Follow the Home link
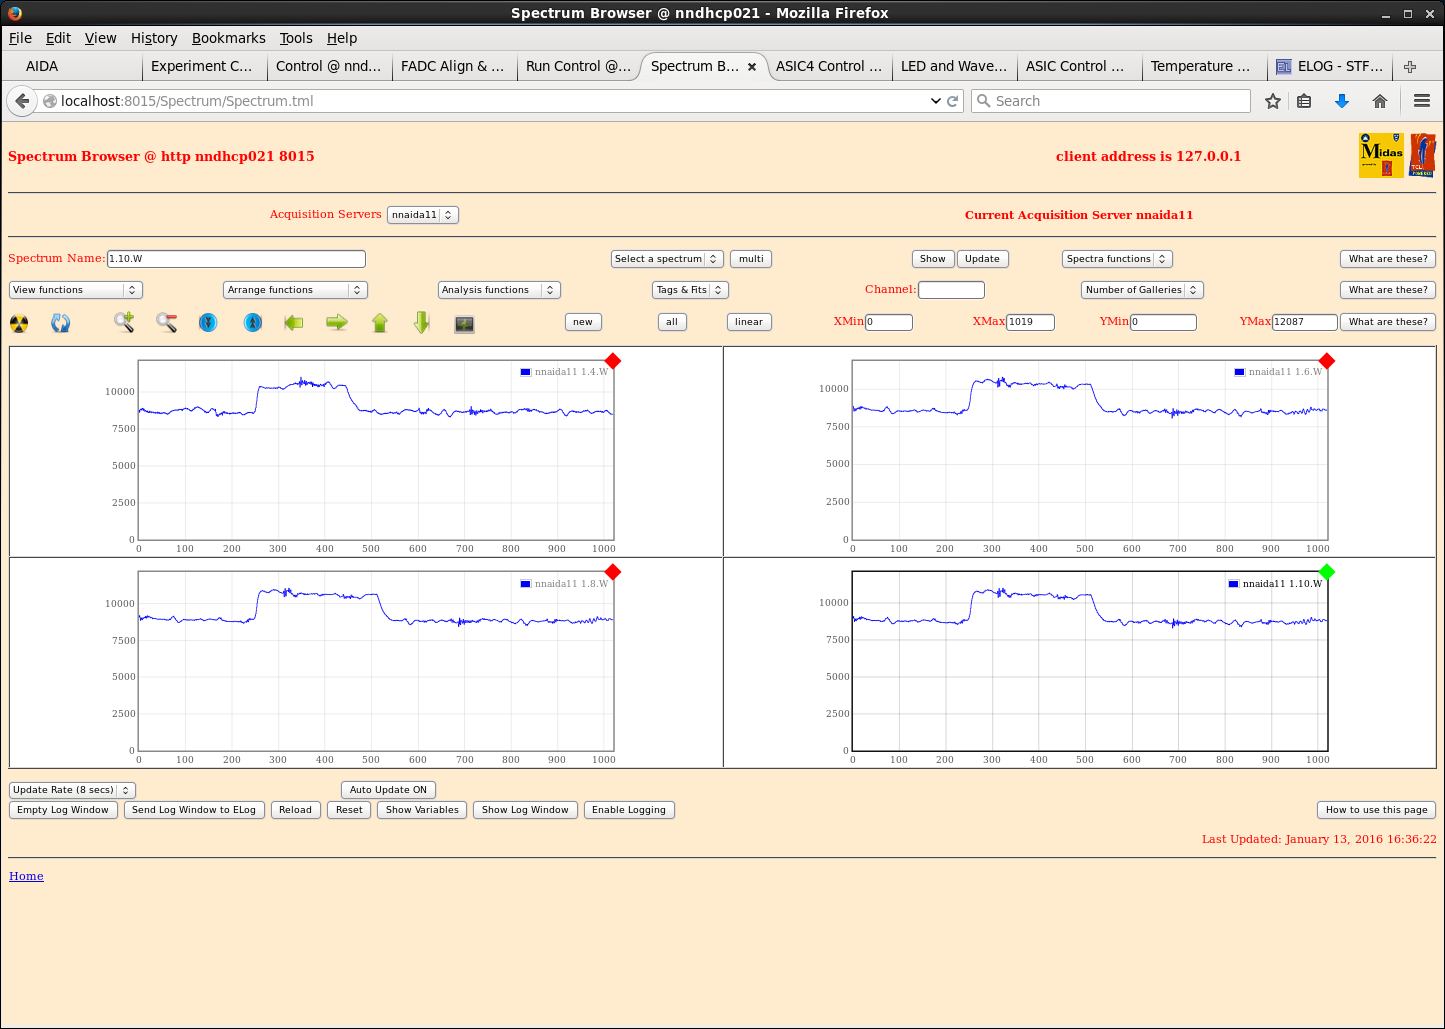1445x1029 pixels. click(26, 876)
